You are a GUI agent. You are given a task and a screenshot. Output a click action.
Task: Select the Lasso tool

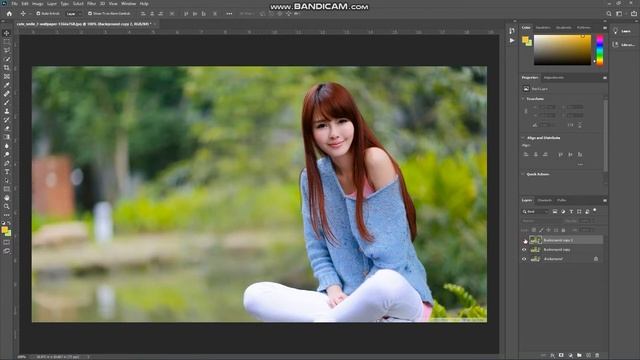point(7,50)
